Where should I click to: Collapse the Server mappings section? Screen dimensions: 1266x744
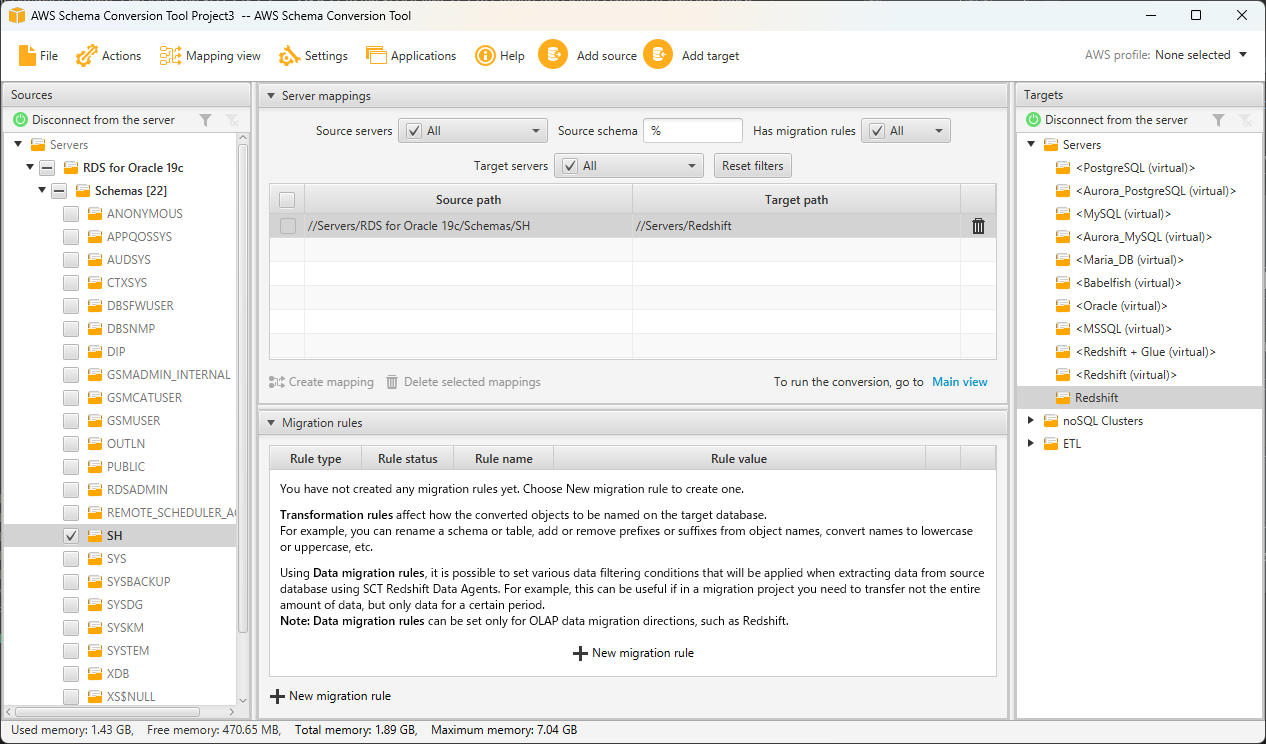click(270, 96)
